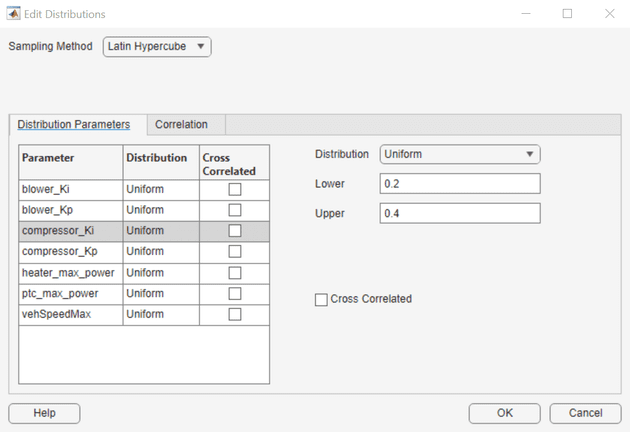Image resolution: width=630 pixels, height=432 pixels.
Task: Tick Cross Correlated checkbox for ptc_max_power
Action: point(235,294)
